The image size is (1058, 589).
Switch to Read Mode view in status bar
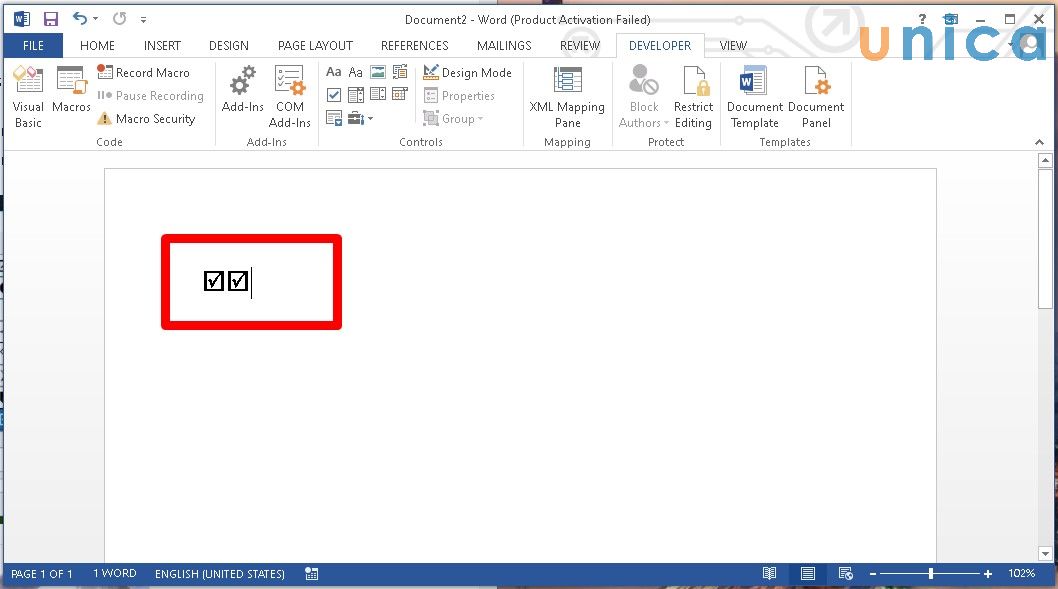pos(769,574)
